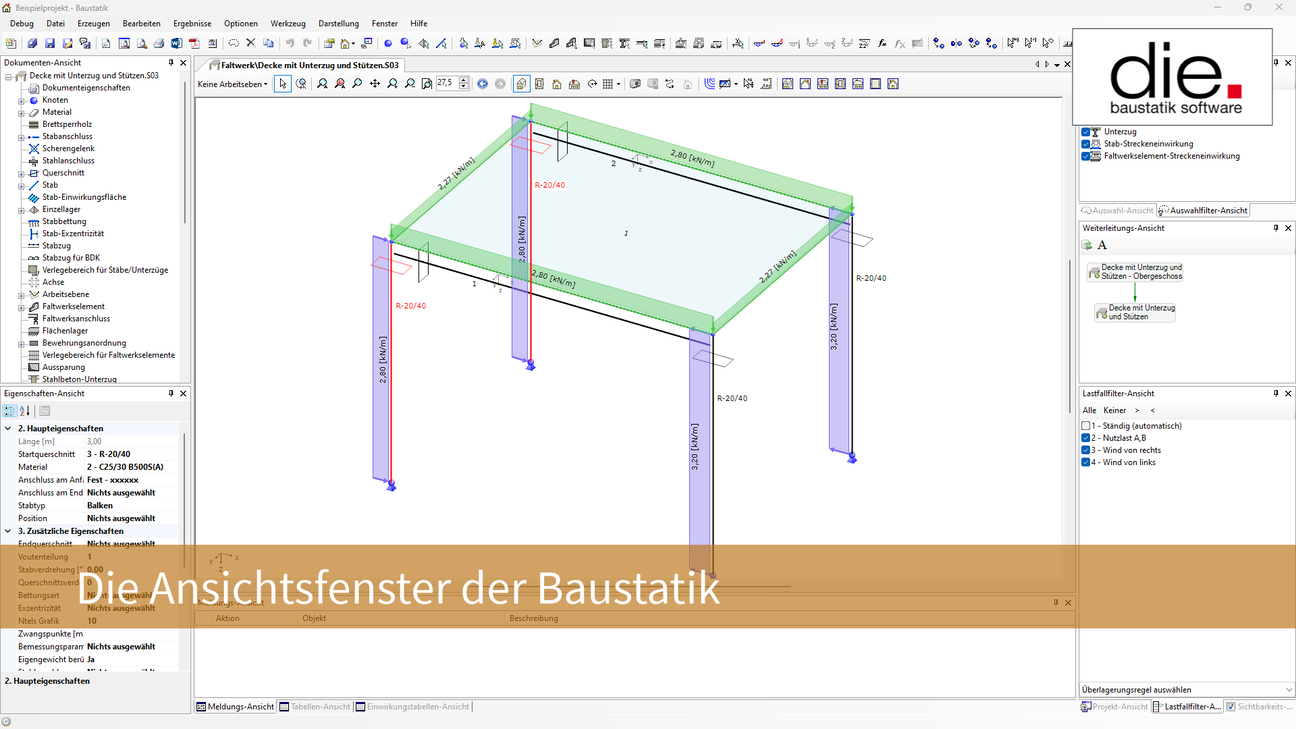This screenshot has width=1296, height=729.
Task: Open the Ergebnisse menu
Action: (x=192, y=23)
